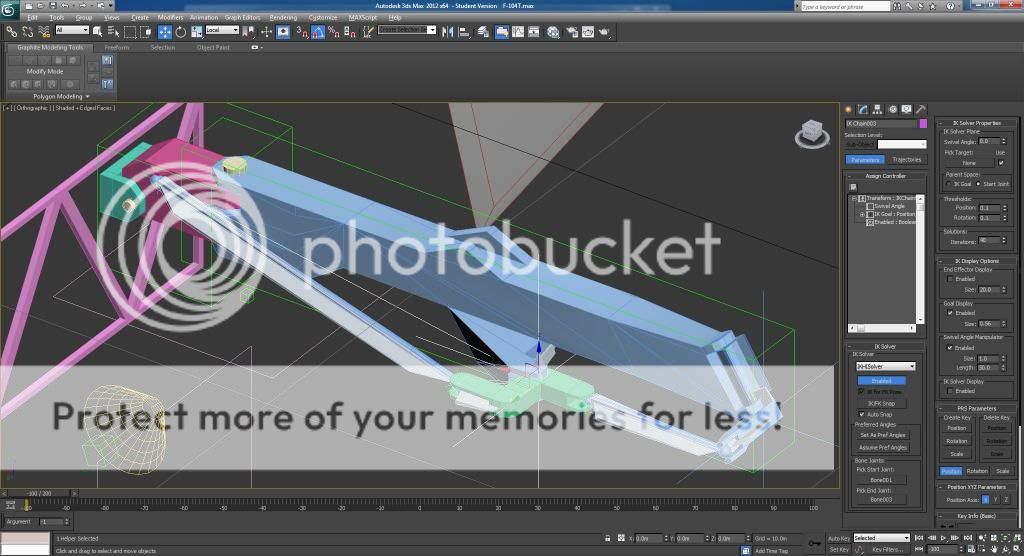Click the IK/FK Snap button
The image size is (1024, 556).
tap(882, 404)
